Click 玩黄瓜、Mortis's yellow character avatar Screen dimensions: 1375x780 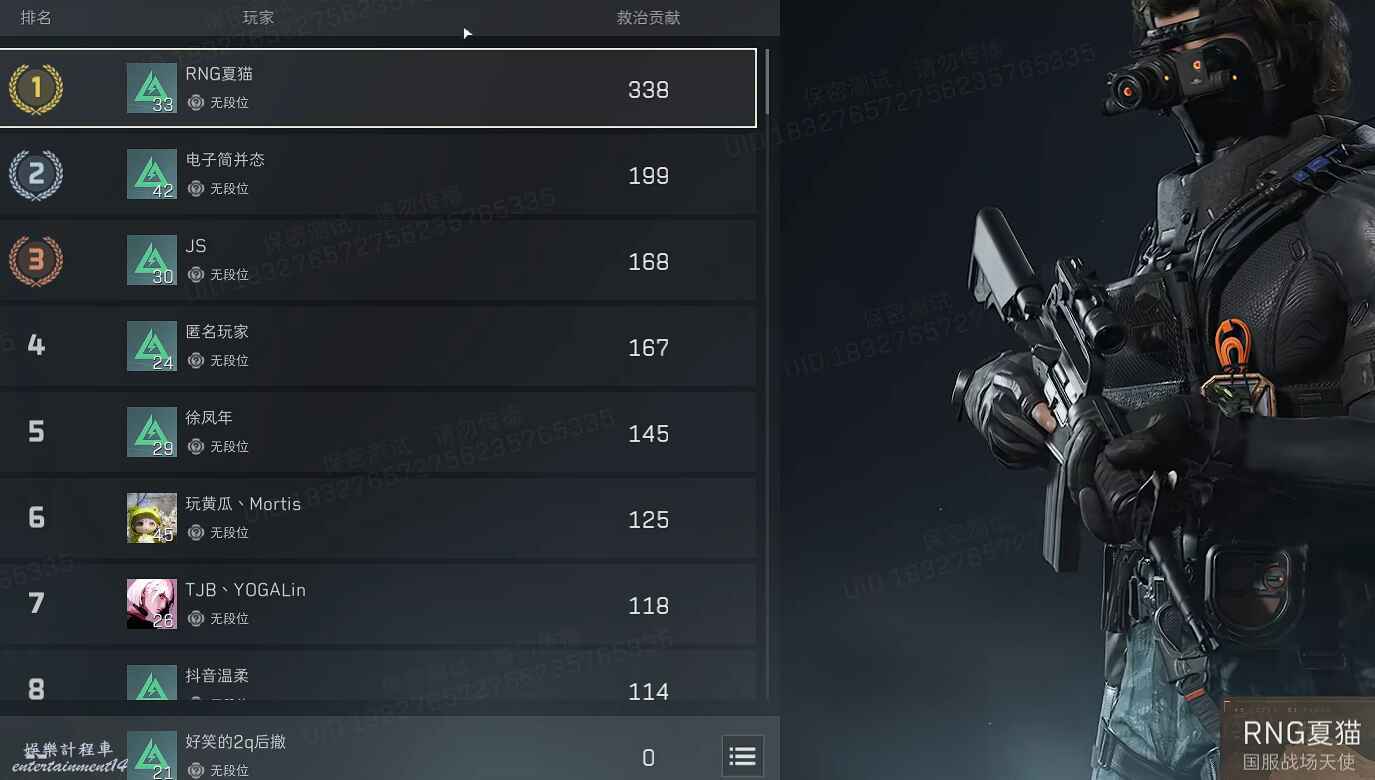pyautogui.click(x=152, y=518)
